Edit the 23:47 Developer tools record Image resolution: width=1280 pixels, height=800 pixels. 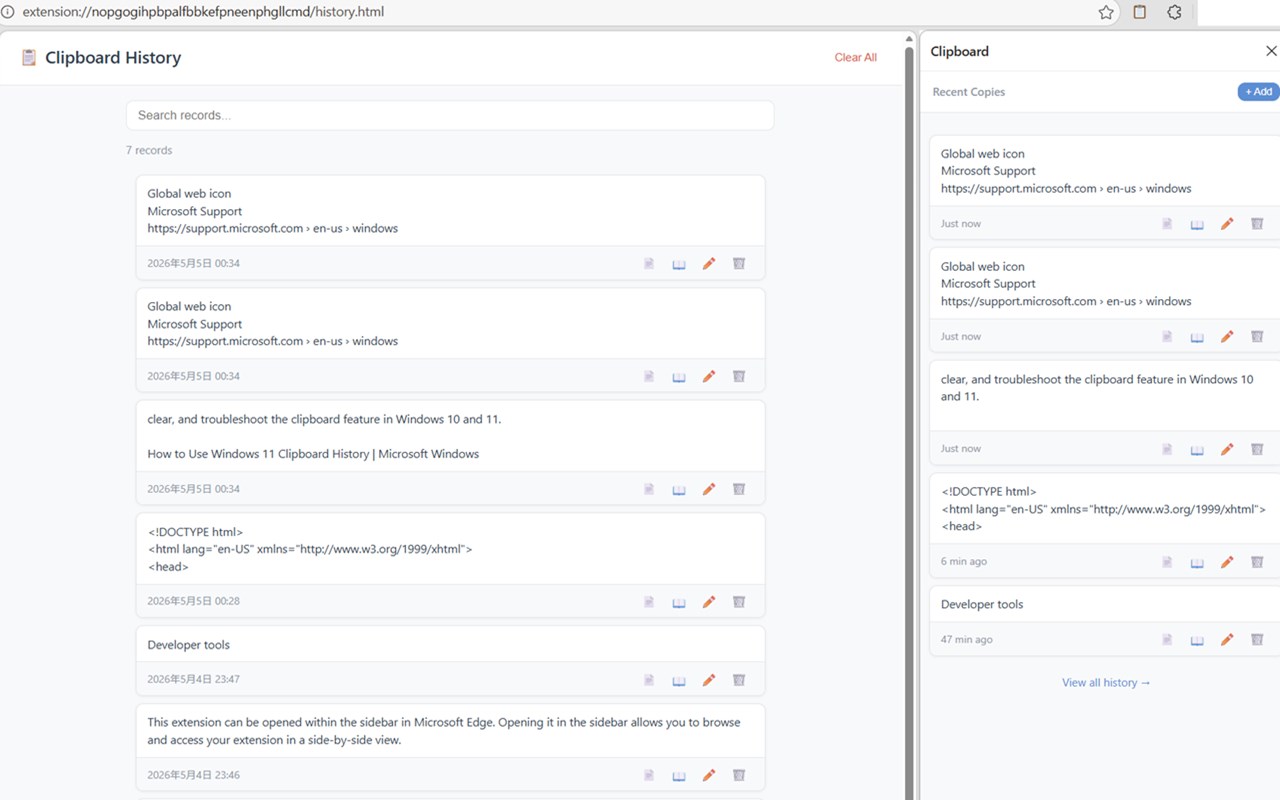coord(709,680)
